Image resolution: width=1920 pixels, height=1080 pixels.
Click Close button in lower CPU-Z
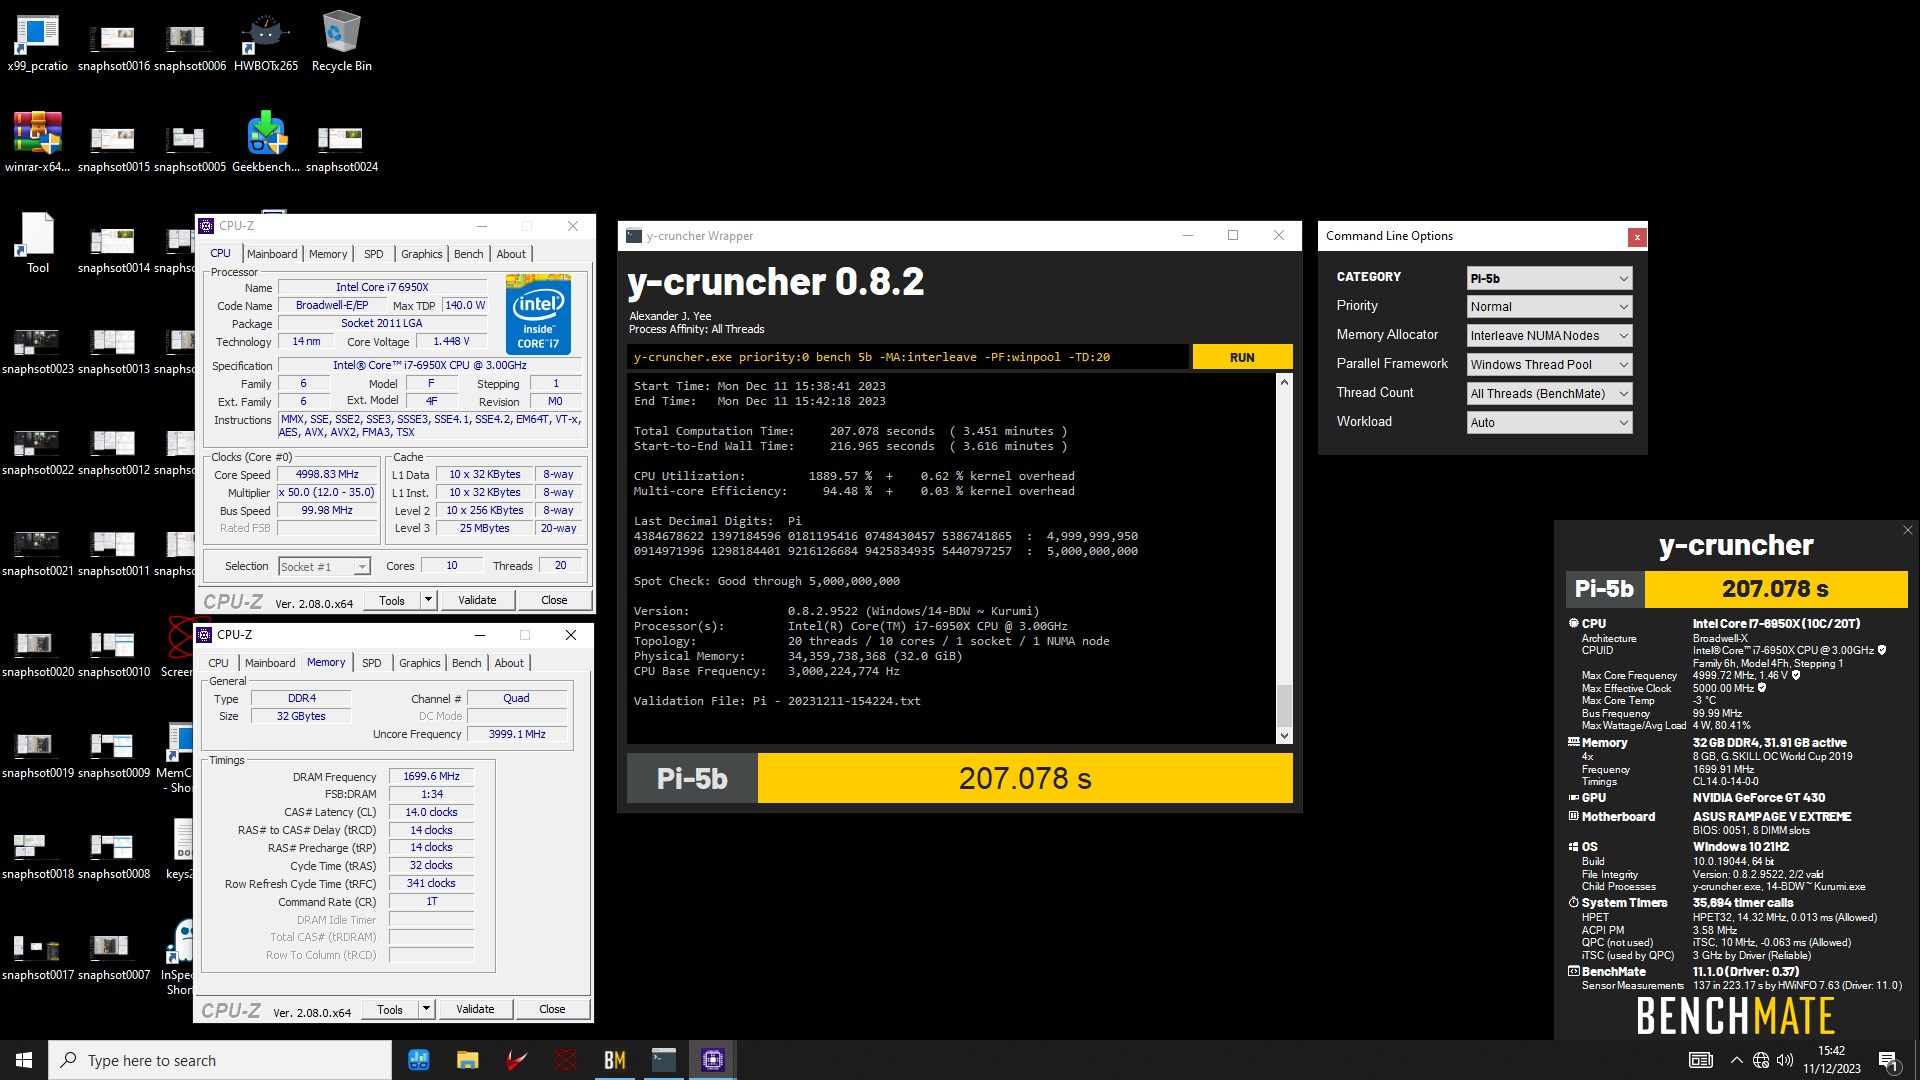[x=552, y=1009]
